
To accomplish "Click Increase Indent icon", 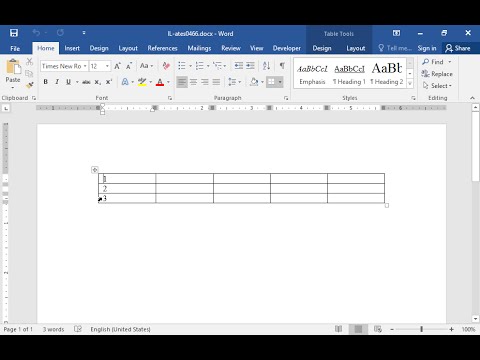I will point(250,66).
